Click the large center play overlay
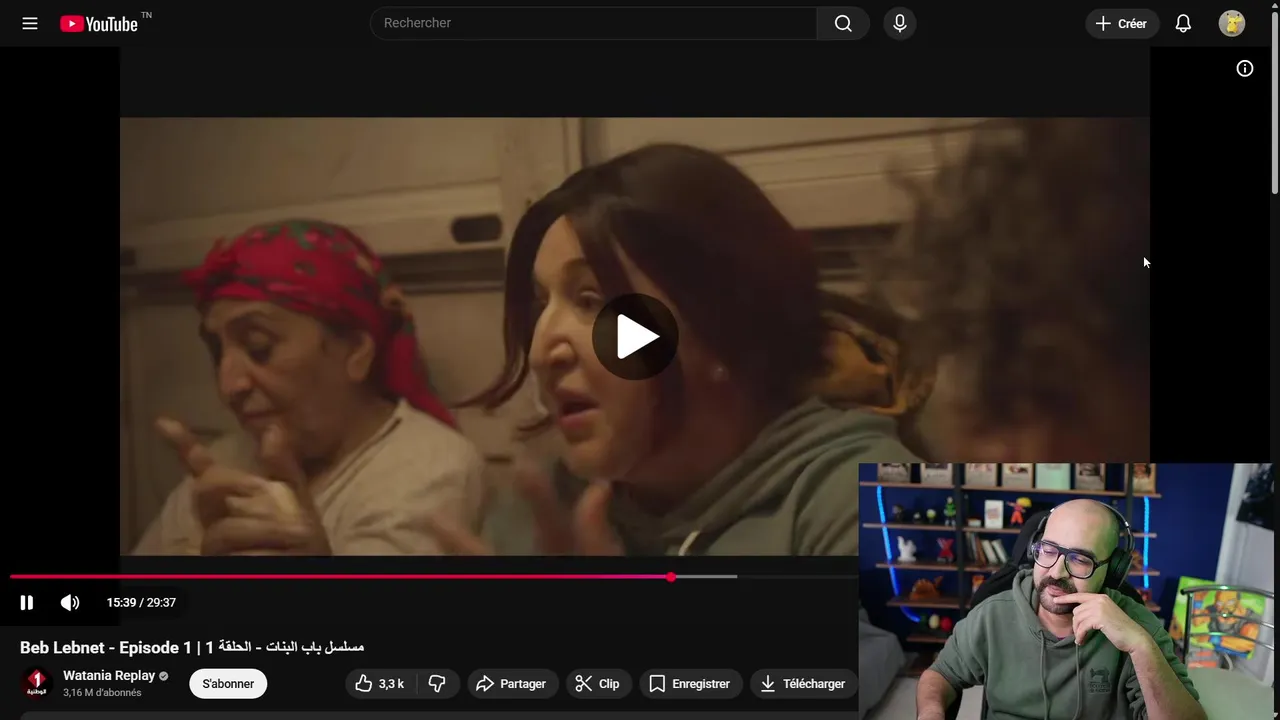This screenshot has height=720, width=1280. 635,336
